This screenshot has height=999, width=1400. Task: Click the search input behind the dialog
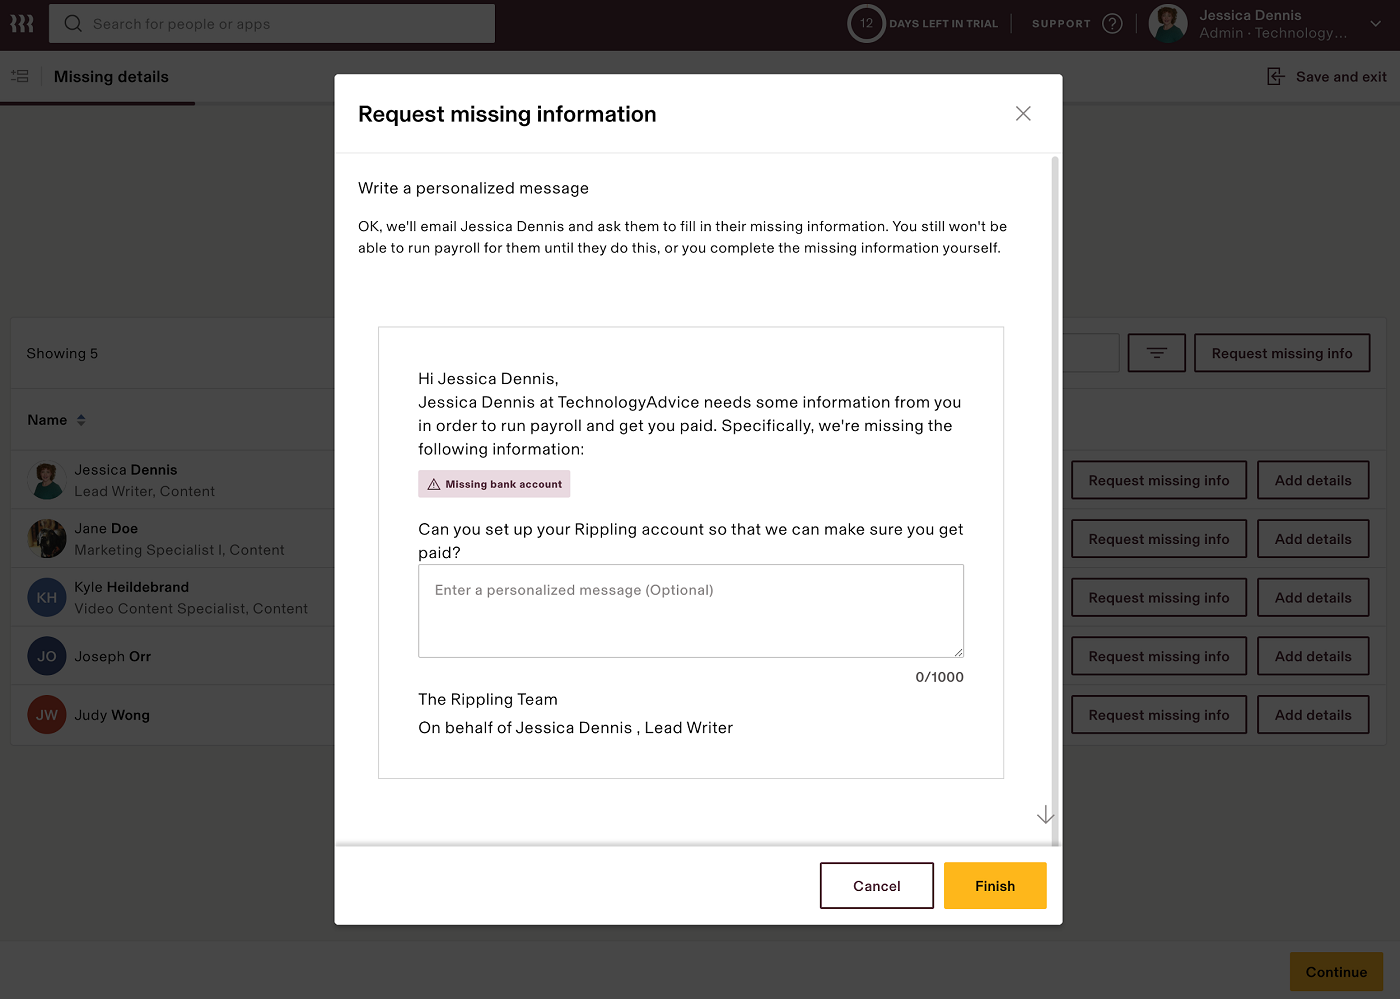pos(1091,353)
